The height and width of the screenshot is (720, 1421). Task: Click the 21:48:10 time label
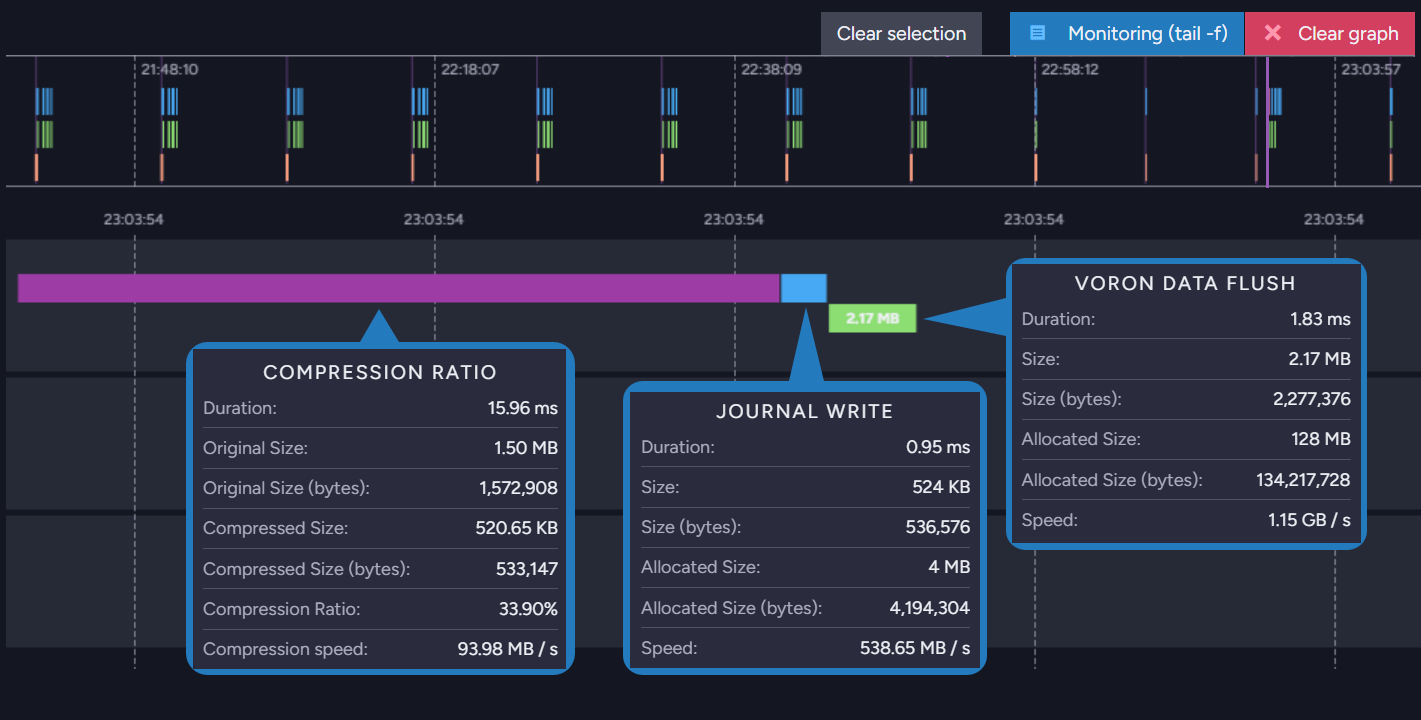pos(169,70)
